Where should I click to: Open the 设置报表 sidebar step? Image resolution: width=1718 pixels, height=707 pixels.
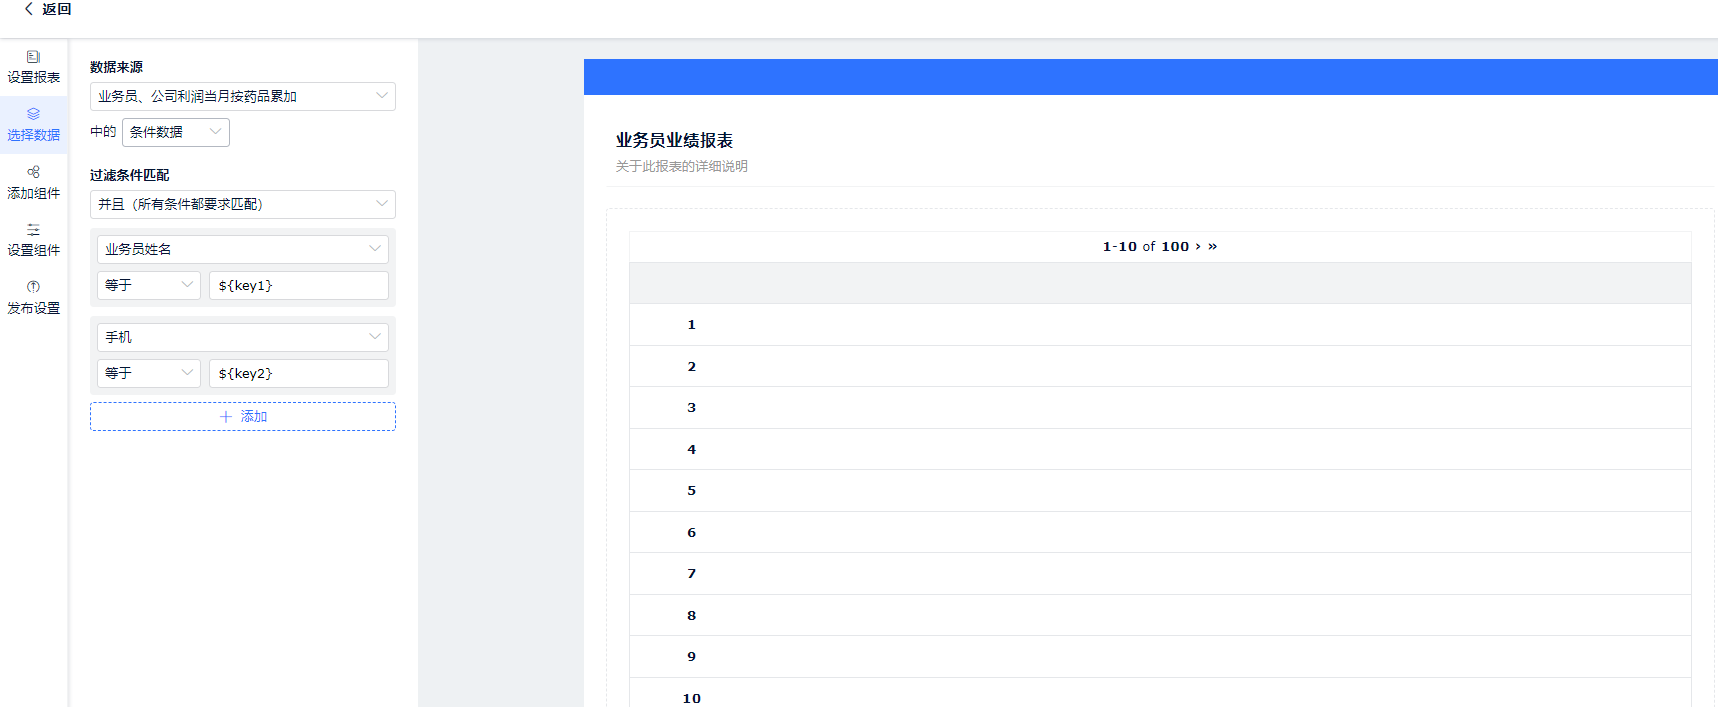pos(33,67)
